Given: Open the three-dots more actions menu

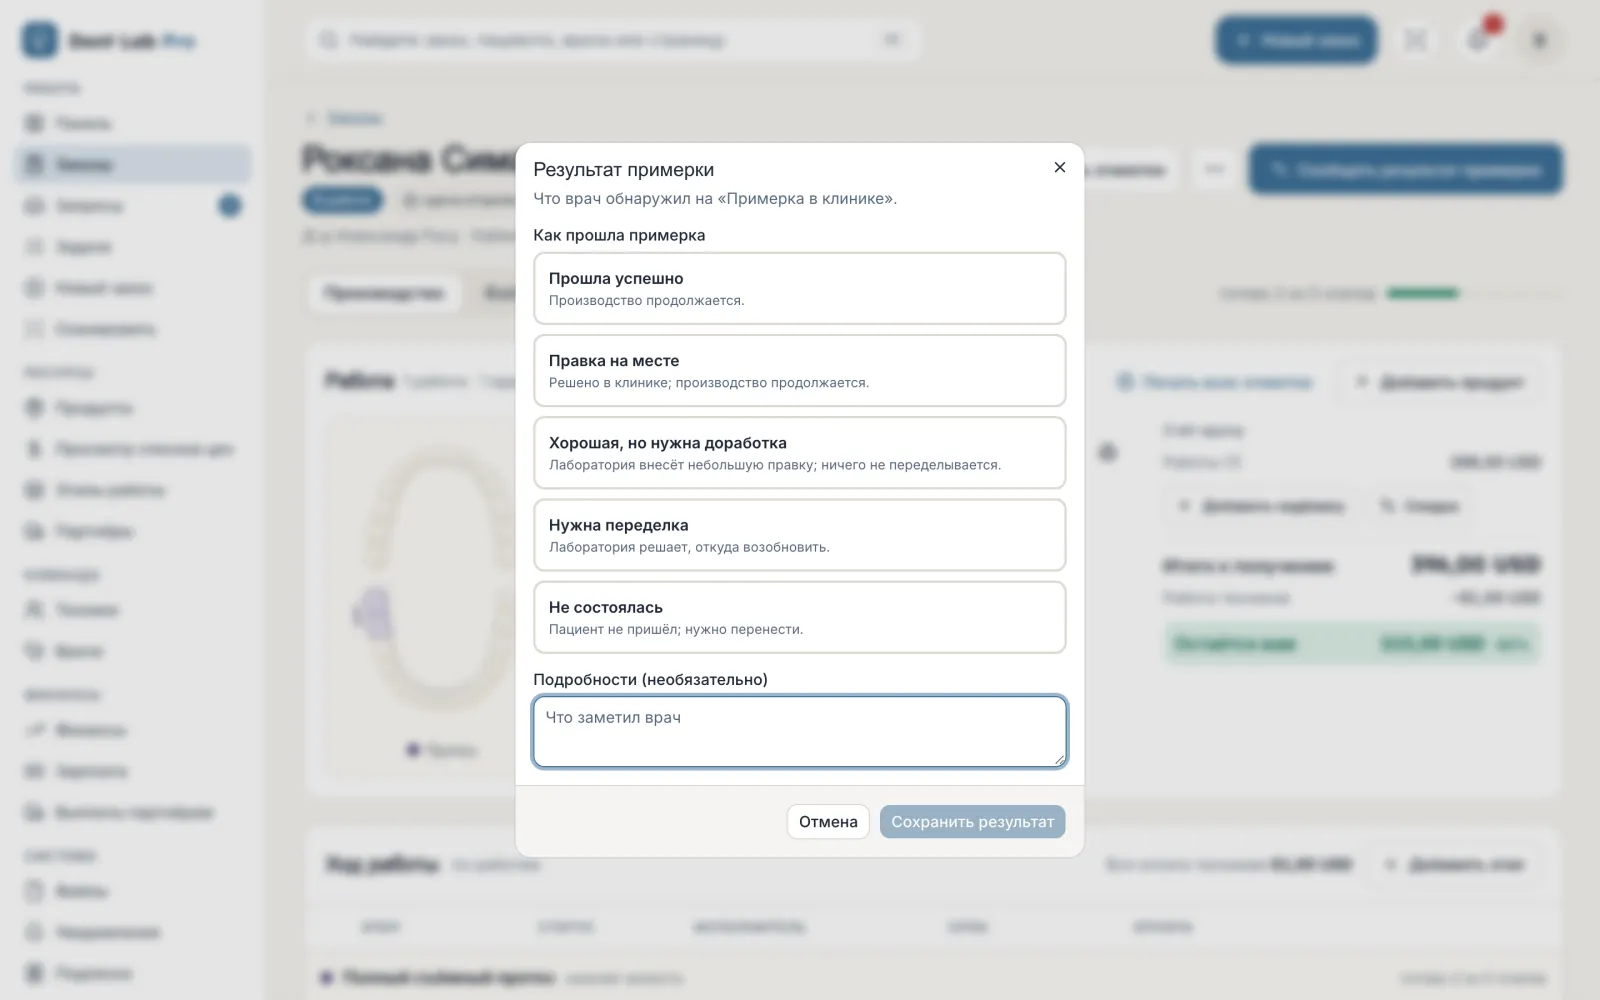Looking at the screenshot, I should 1215,169.
